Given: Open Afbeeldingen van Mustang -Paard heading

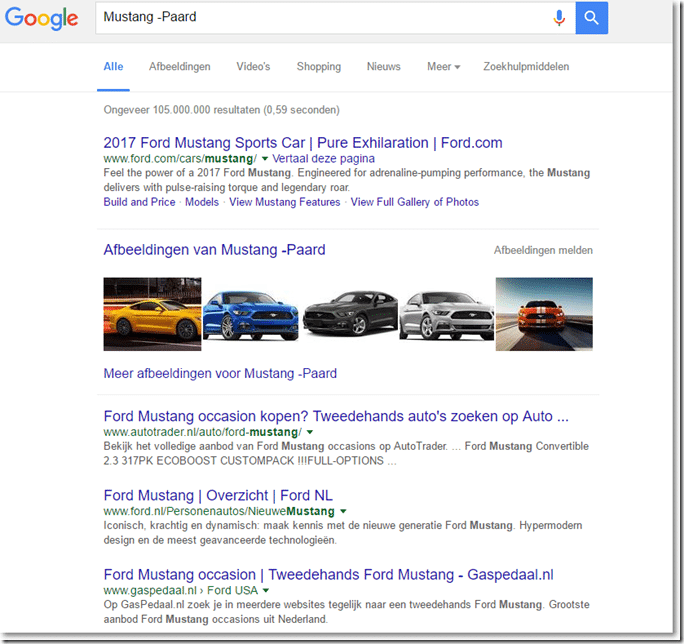Looking at the screenshot, I should 214,250.
